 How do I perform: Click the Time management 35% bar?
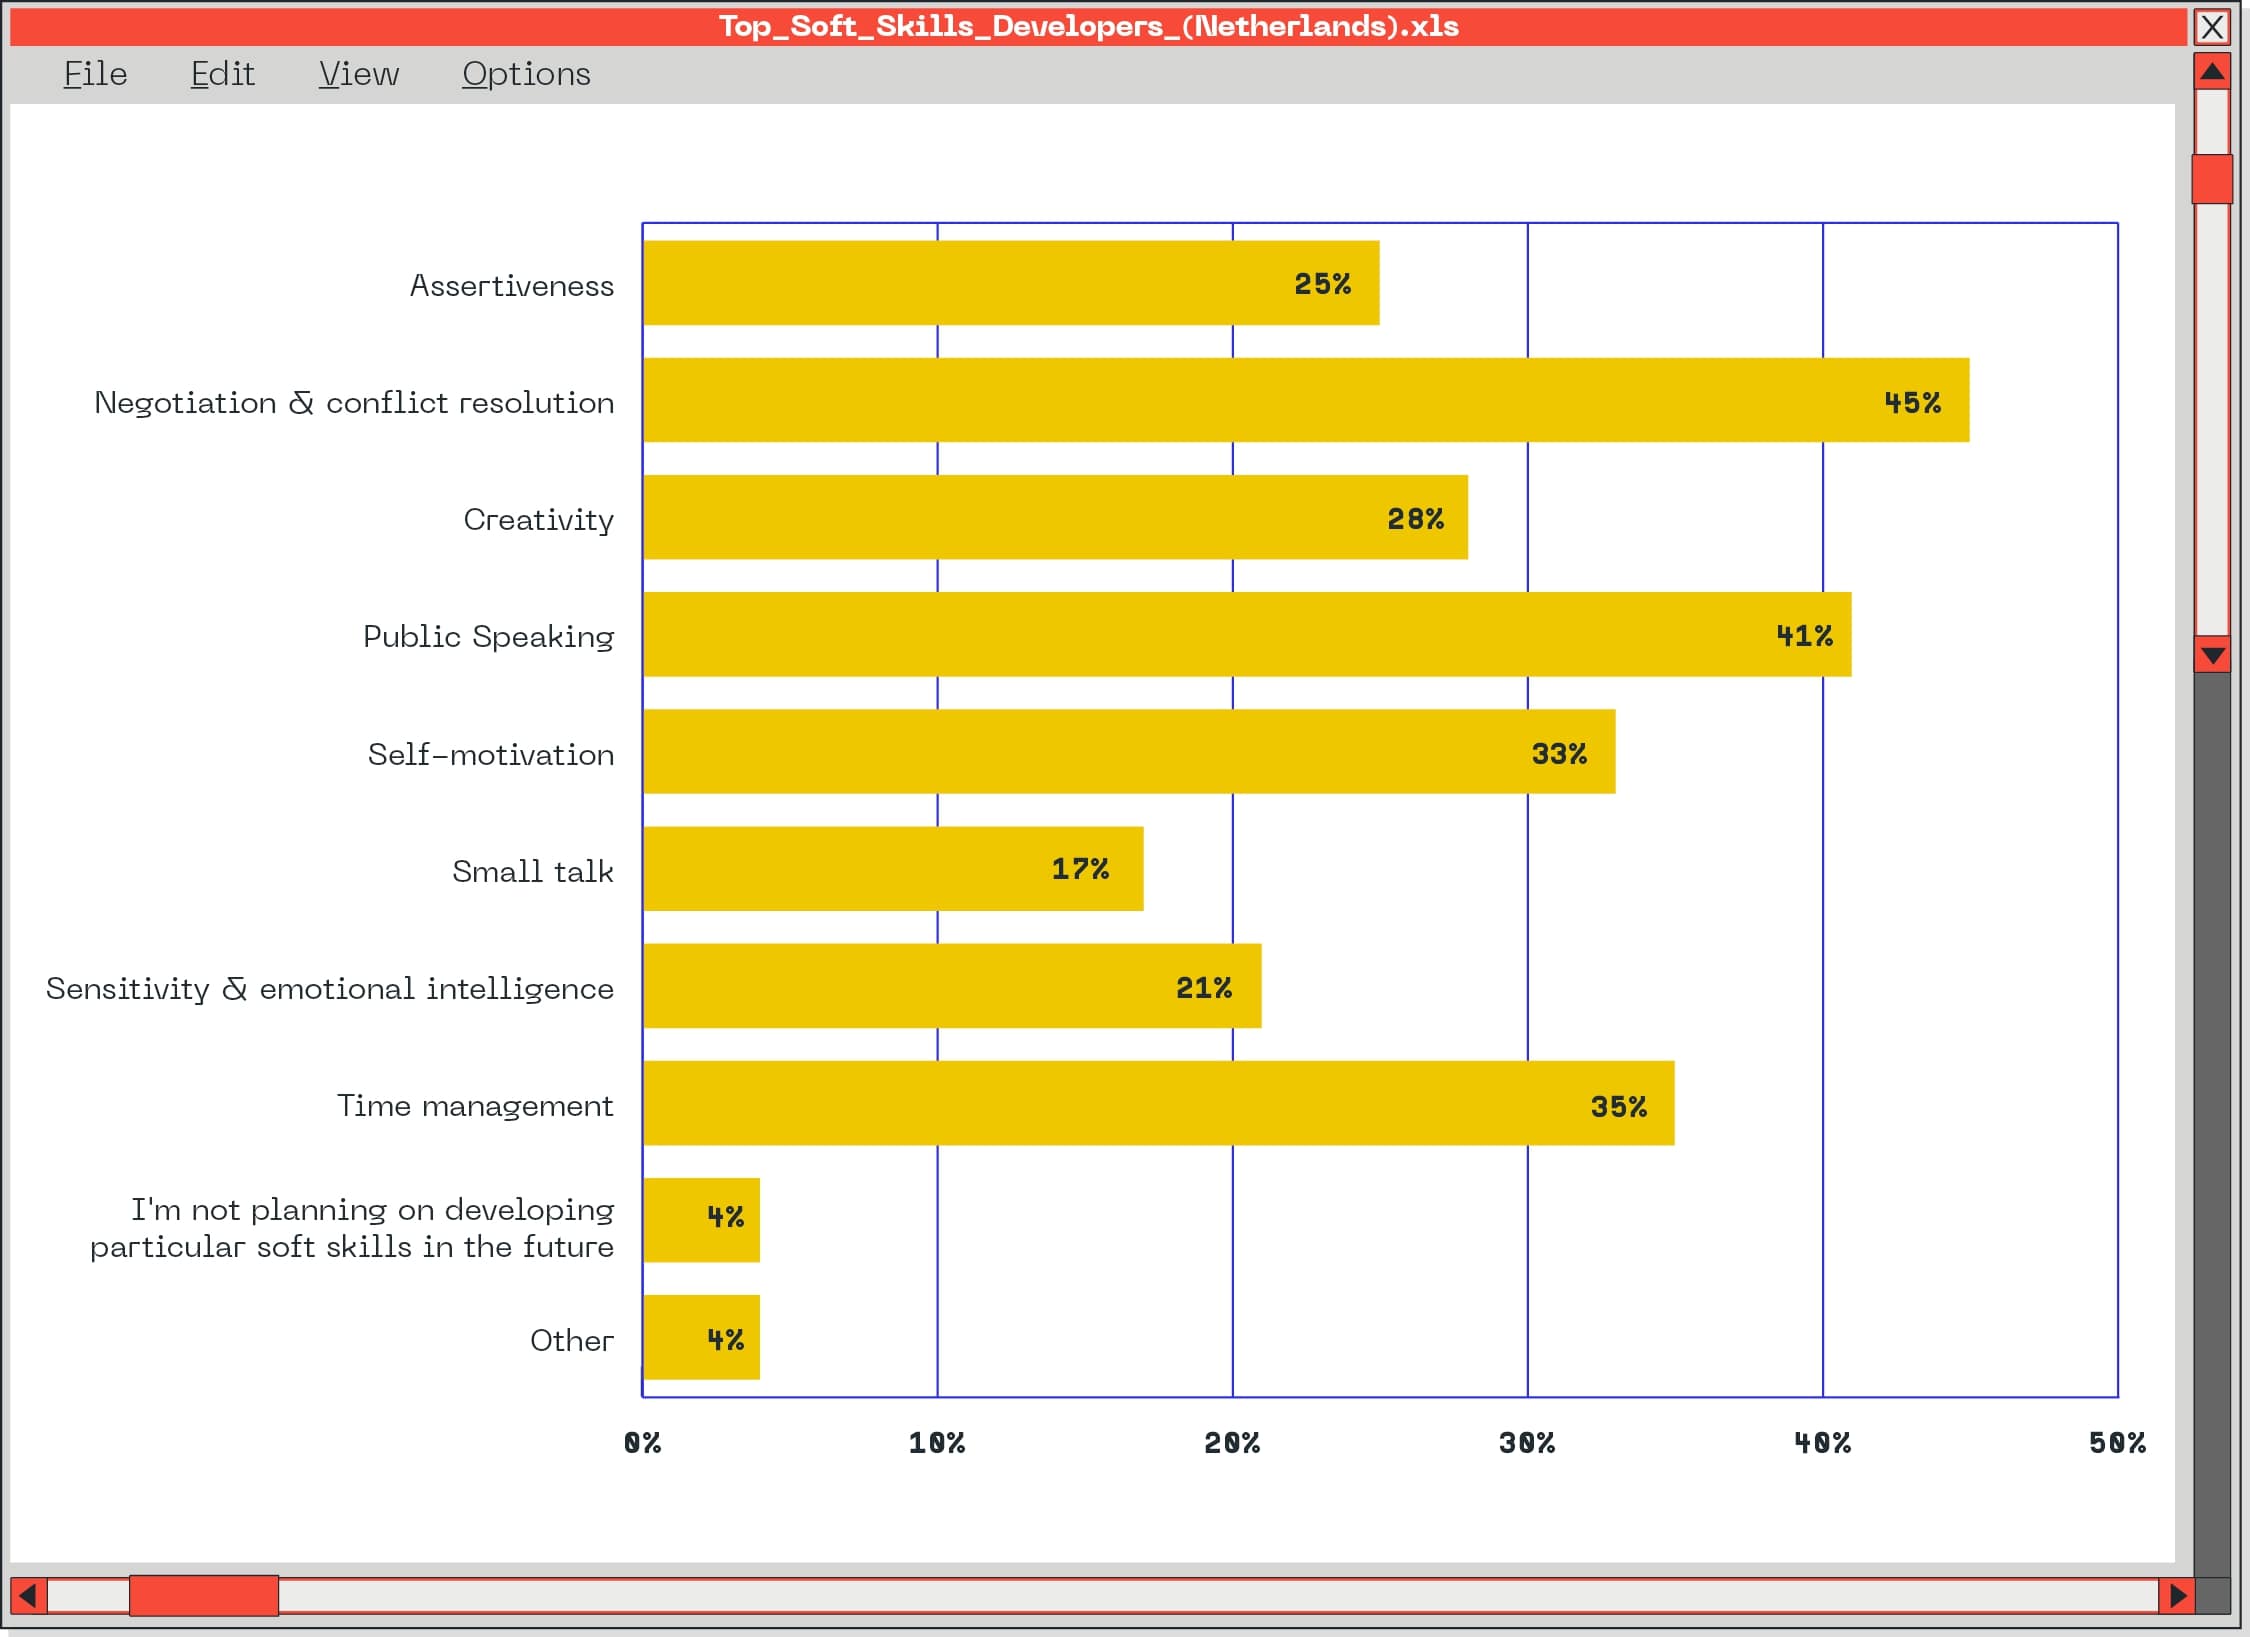[x=1158, y=1103]
